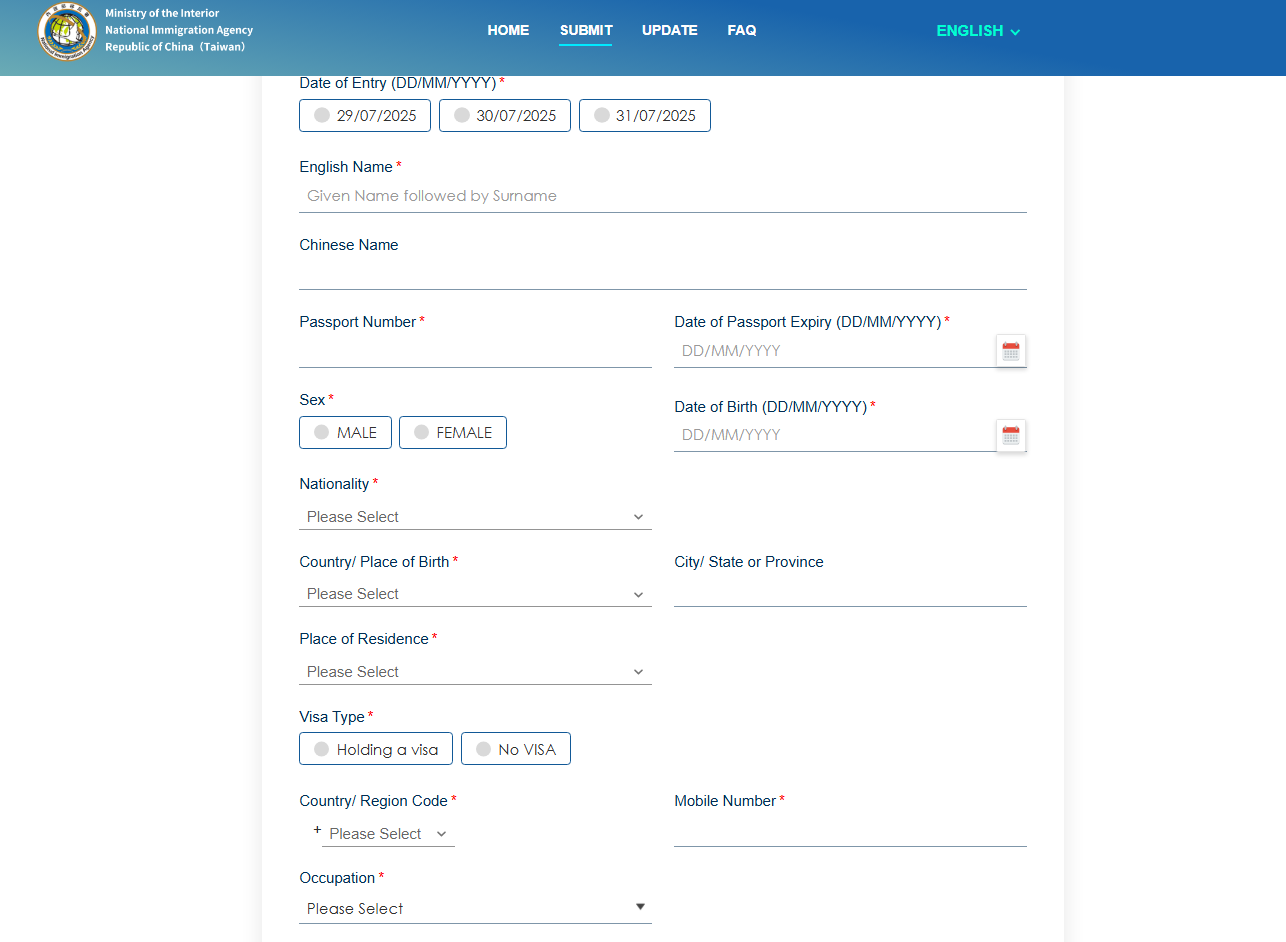Open the ENGLISH language selector

(x=978, y=31)
